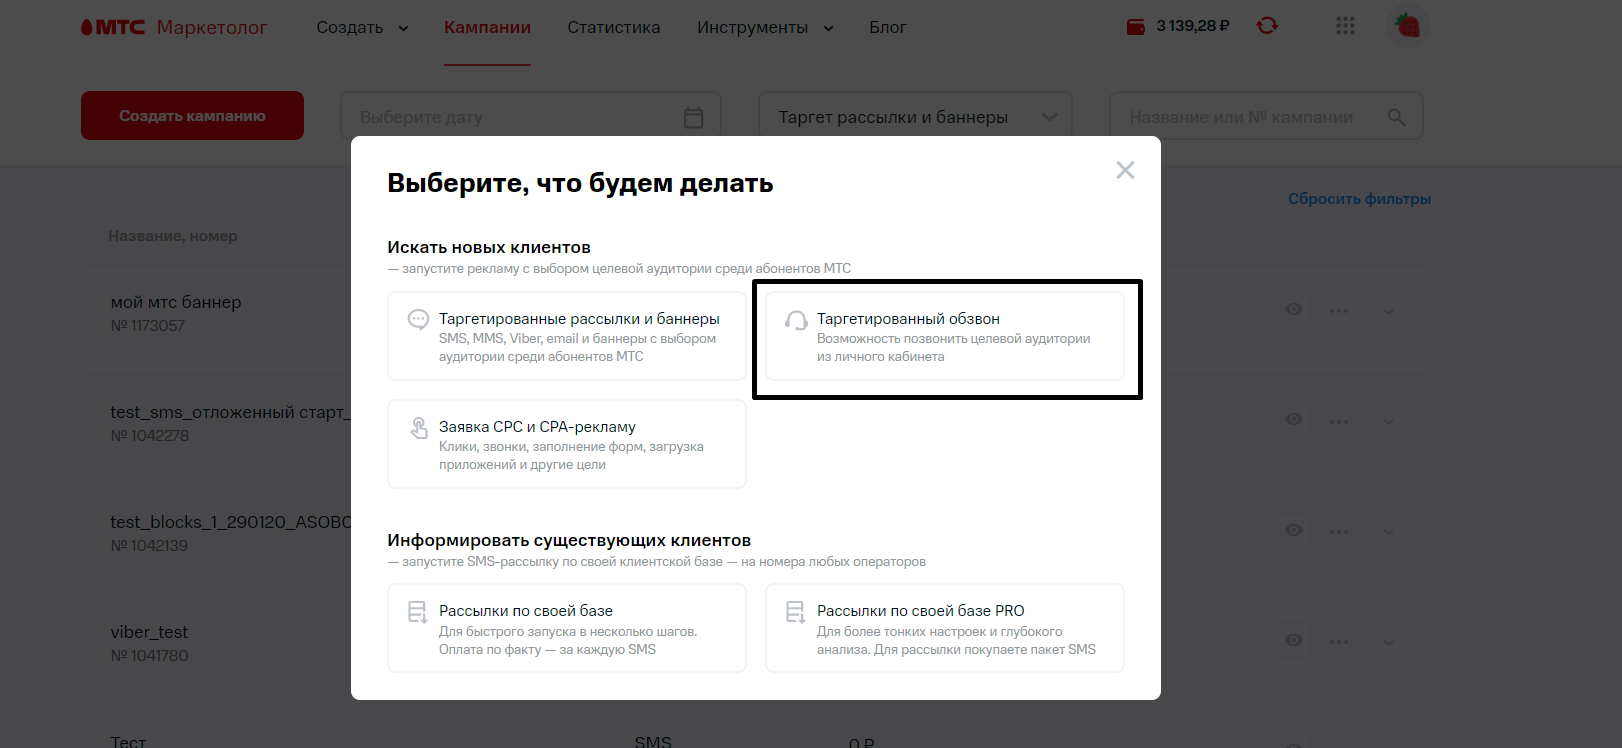1622x748 pixels.
Task: Expand the test_blocks_1_290120 row chevron
Action: tap(1388, 531)
